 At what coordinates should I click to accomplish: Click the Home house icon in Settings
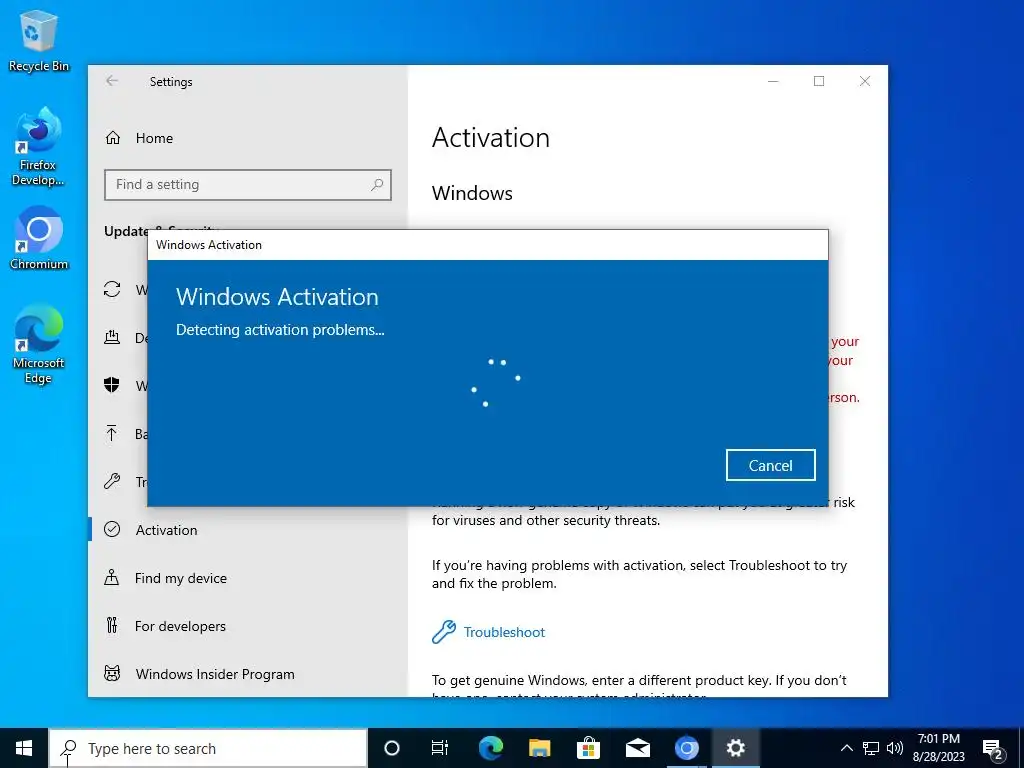113,138
